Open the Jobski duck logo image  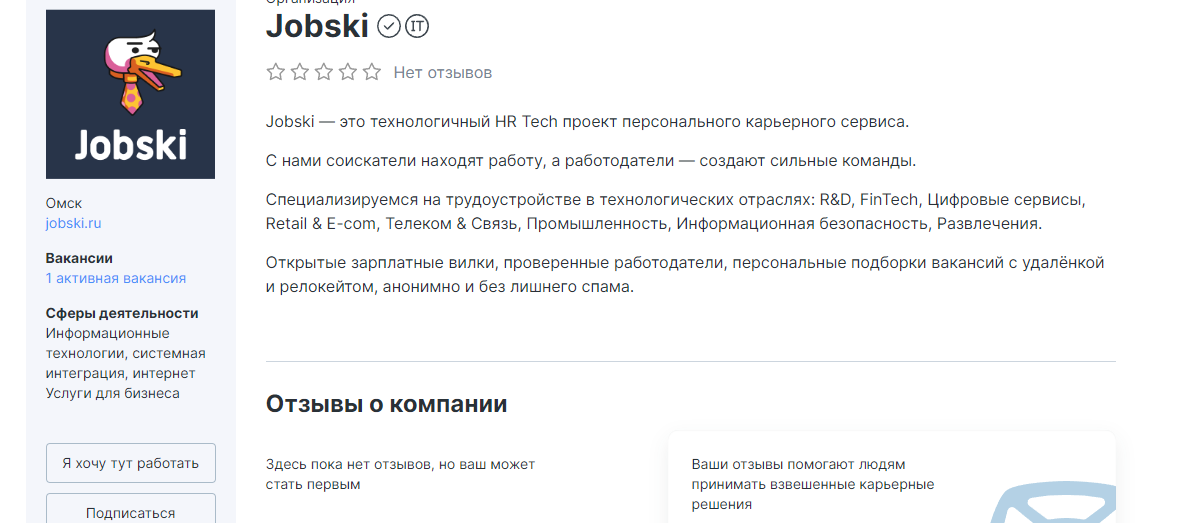pos(130,94)
